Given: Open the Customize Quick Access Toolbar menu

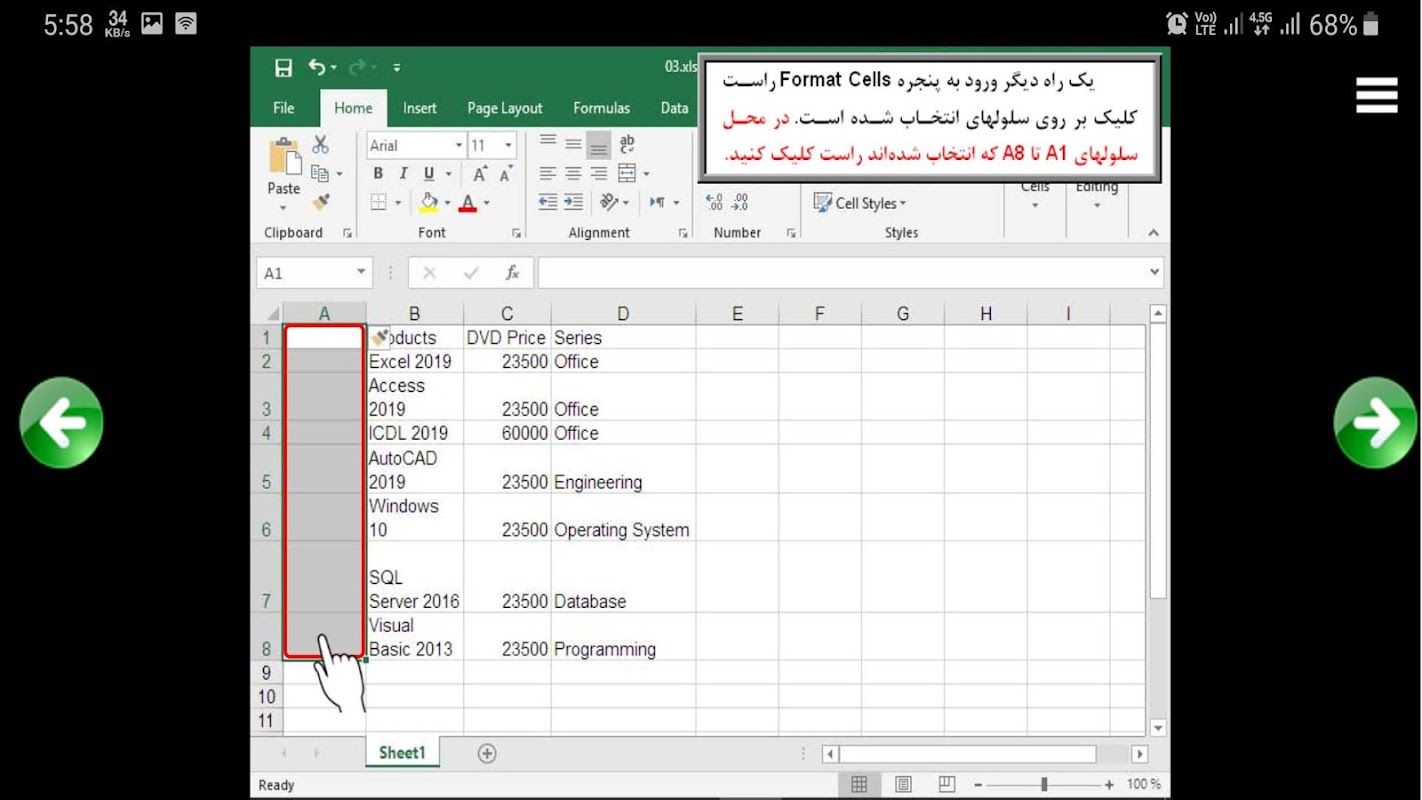Looking at the screenshot, I should (397, 68).
